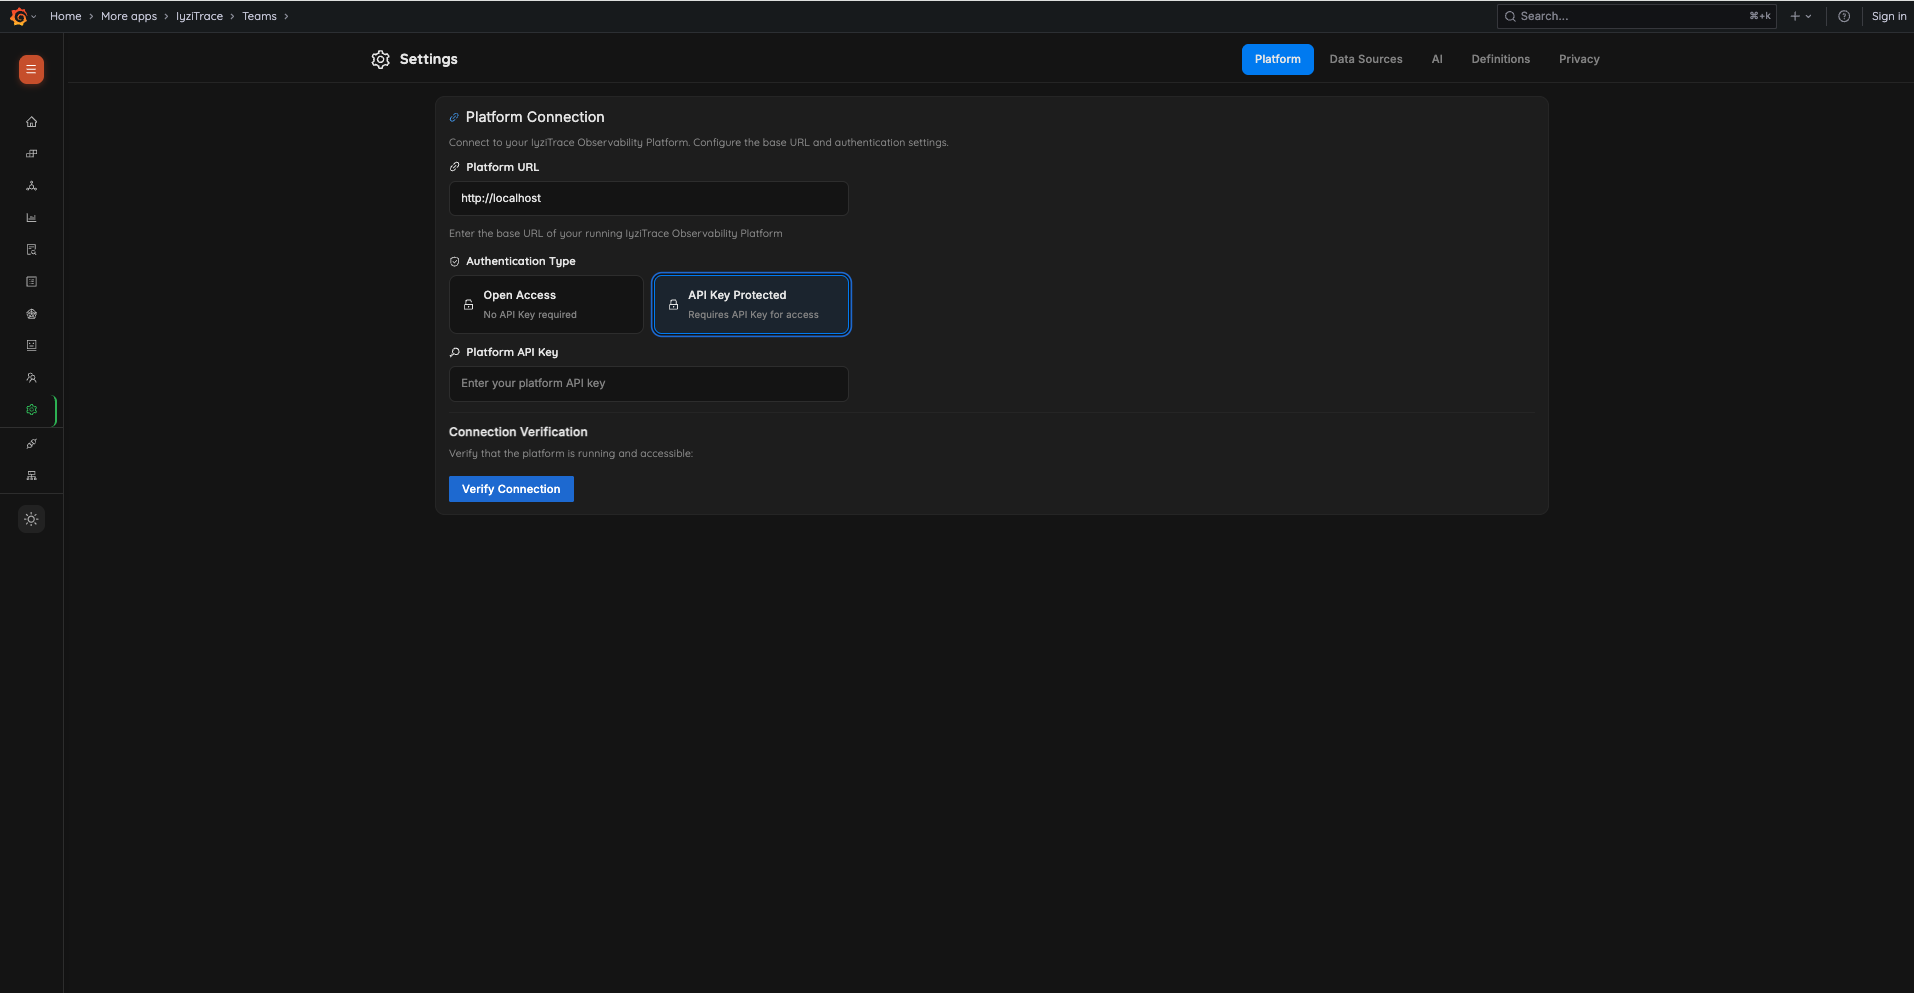Select the API Key Protected authentication option
1914x993 pixels.
click(750, 304)
